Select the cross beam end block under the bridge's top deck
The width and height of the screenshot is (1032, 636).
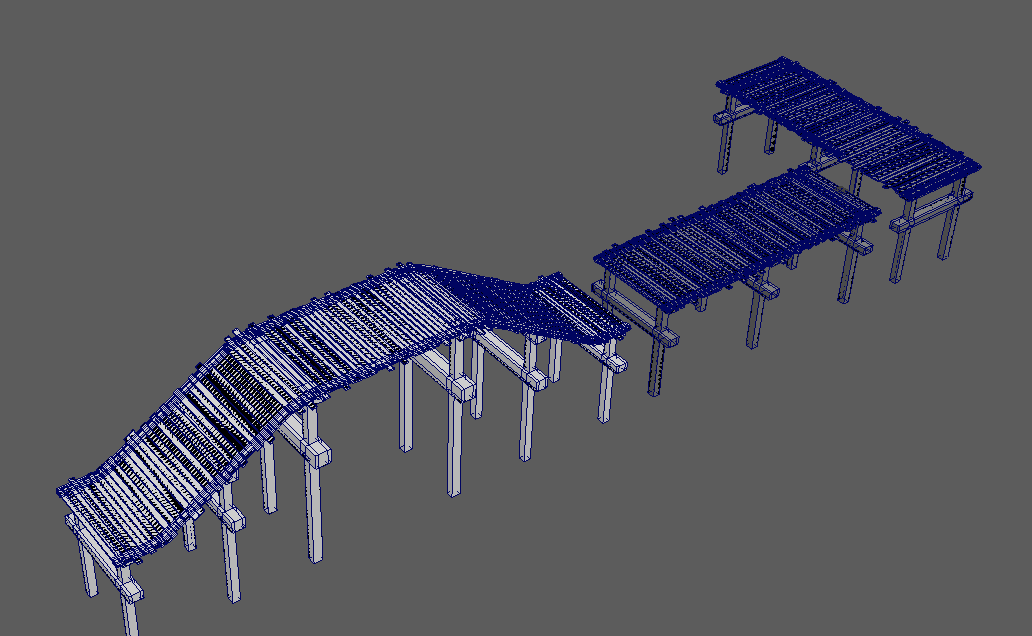(x=462, y=388)
